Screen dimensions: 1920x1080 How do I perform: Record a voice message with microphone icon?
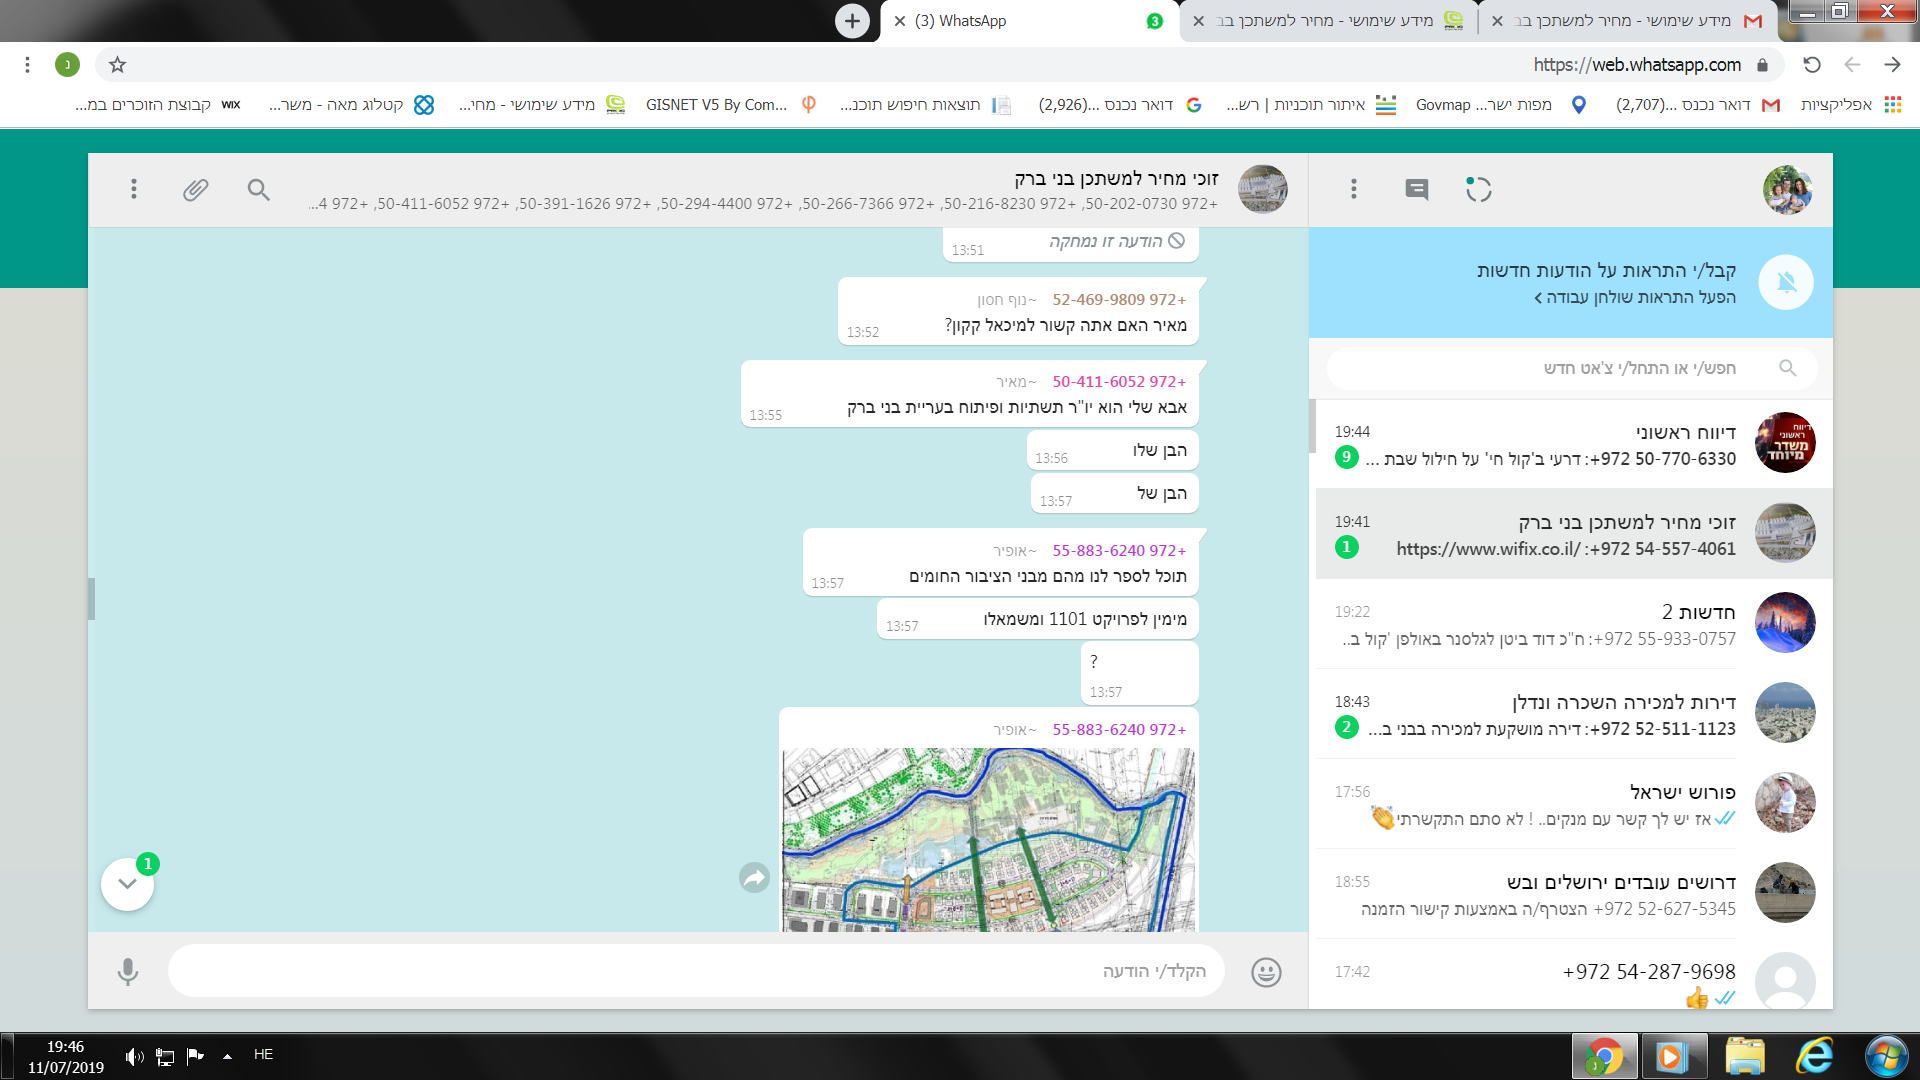(127, 971)
